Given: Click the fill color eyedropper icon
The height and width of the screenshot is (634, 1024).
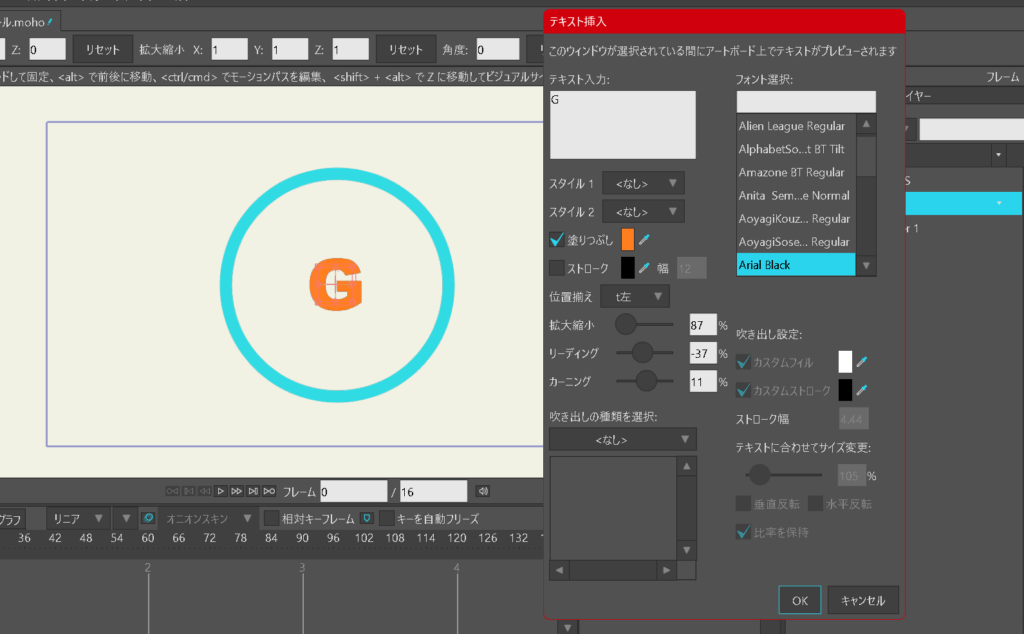Looking at the screenshot, I should 645,240.
